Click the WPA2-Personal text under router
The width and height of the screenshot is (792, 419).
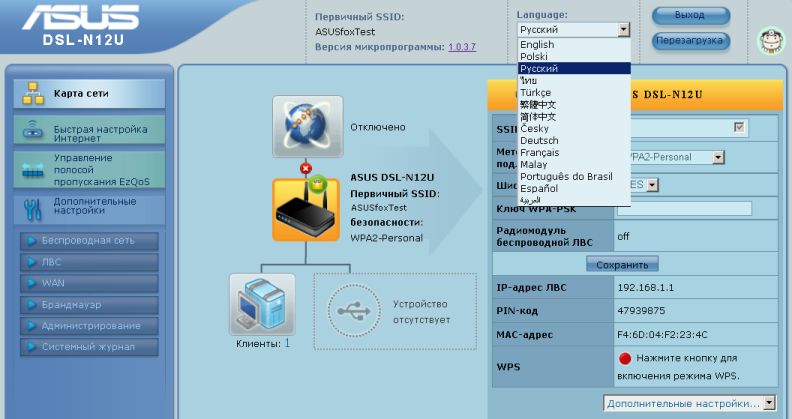386,238
